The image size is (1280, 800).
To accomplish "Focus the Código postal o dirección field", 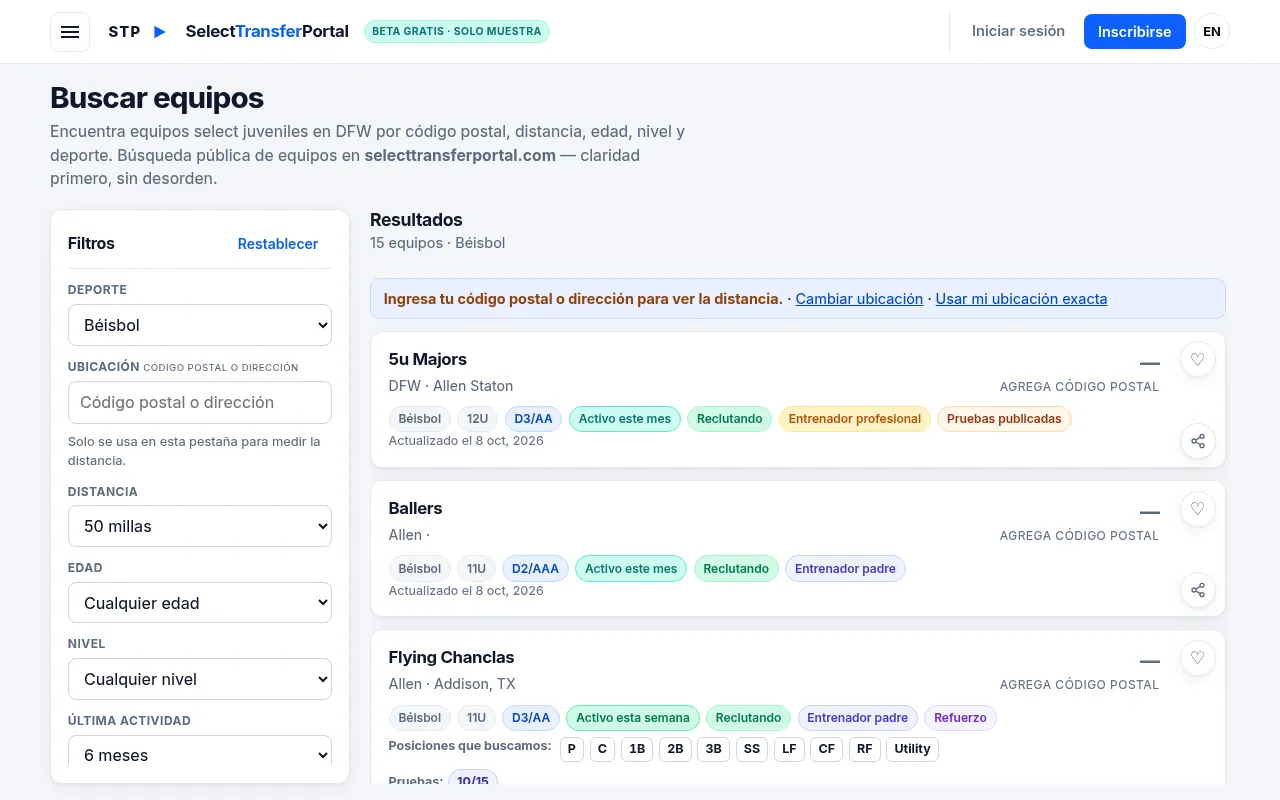I will 200,402.
